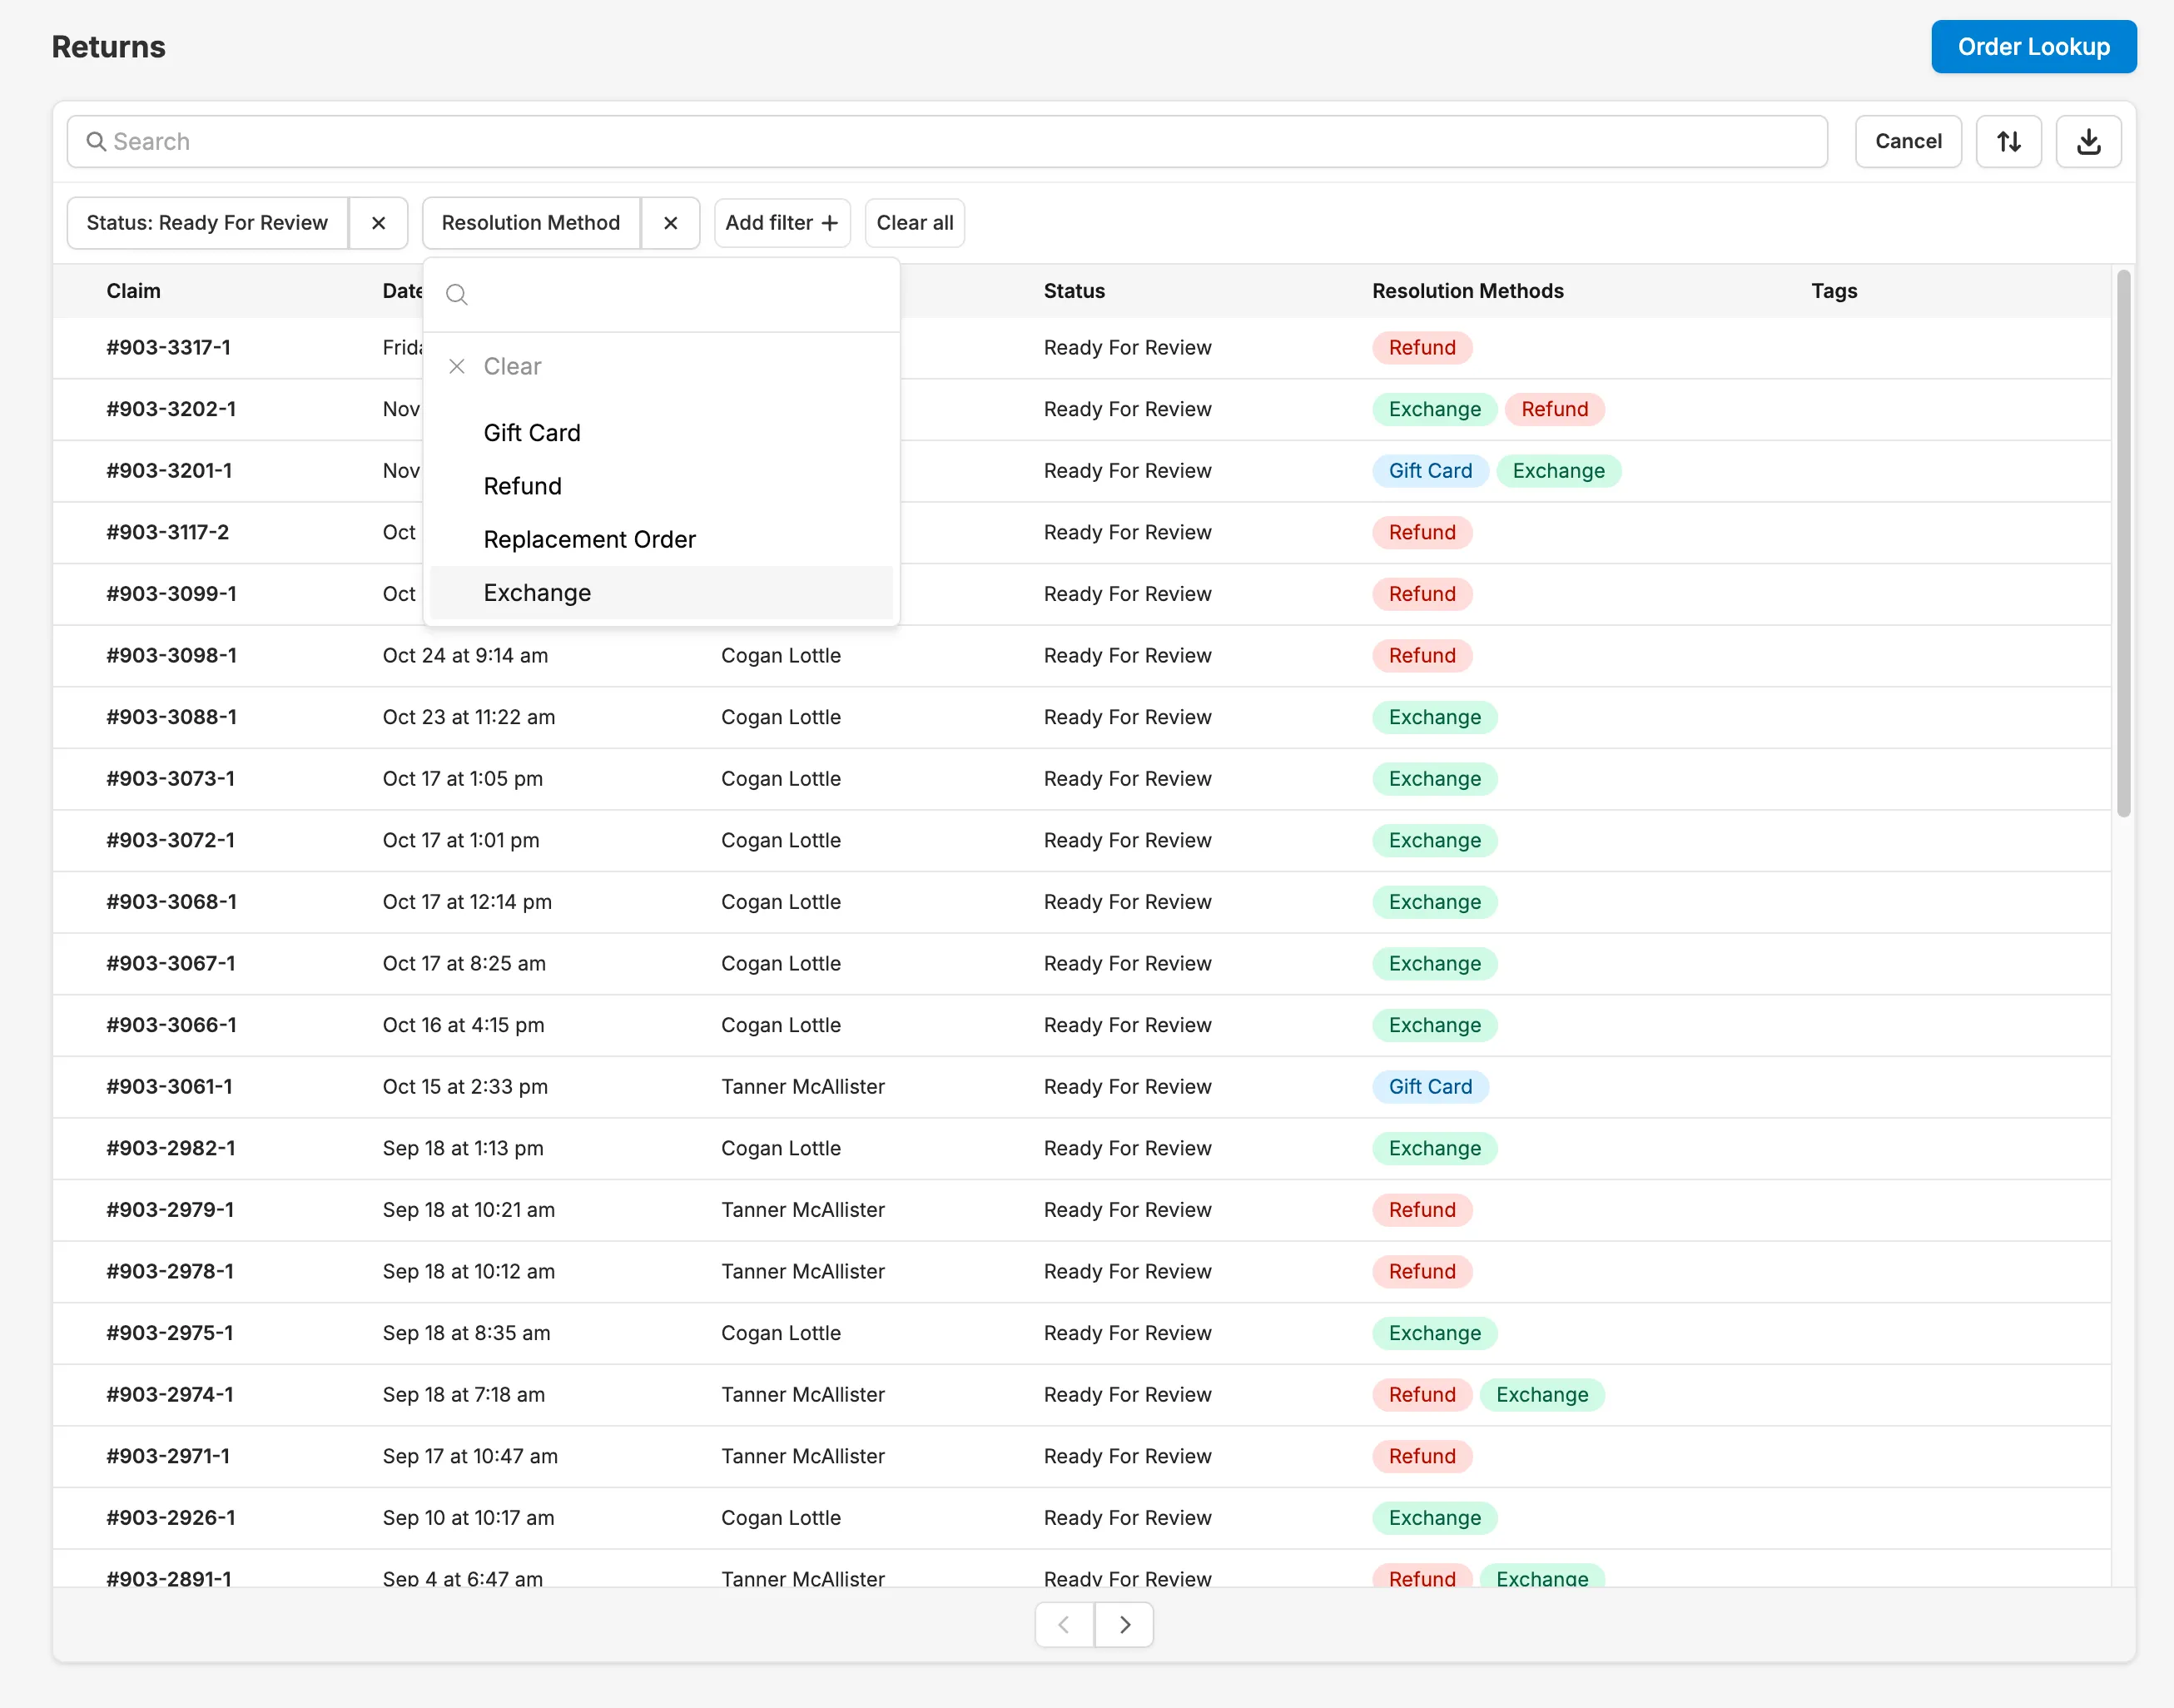Image resolution: width=2174 pixels, height=1708 pixels.
Task: Open the Resolution Method filter dropdown
Action: 530,222
